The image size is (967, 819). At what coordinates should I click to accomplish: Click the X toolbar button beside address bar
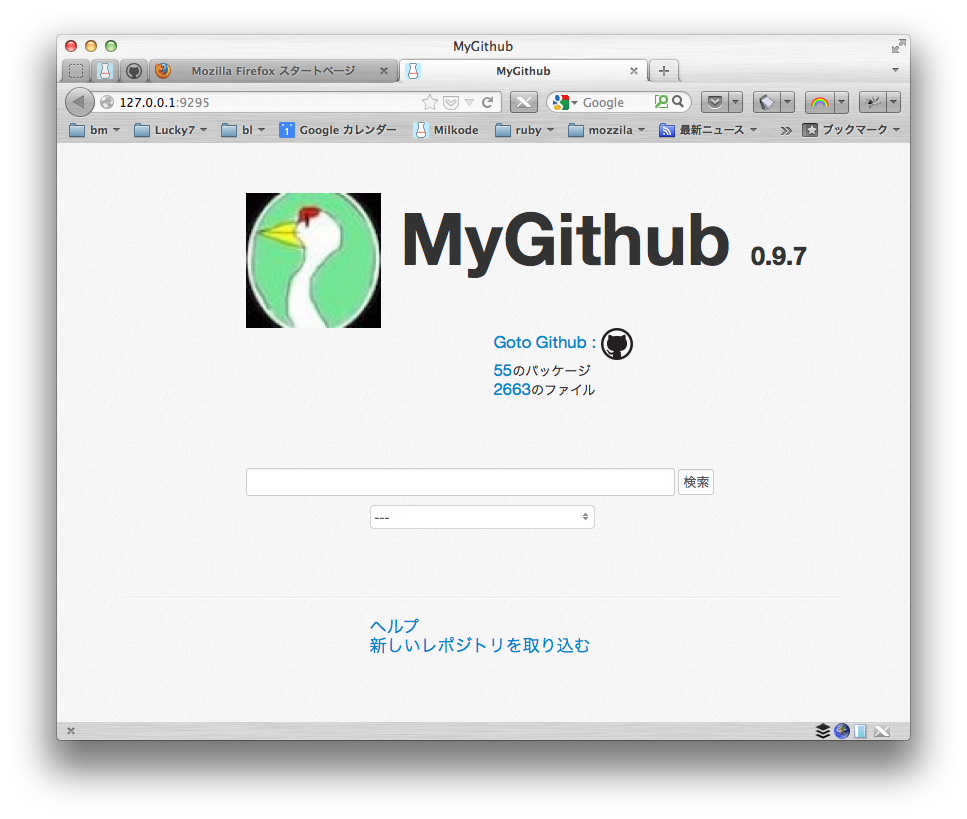pyautogui.click(x=524, y=102)
